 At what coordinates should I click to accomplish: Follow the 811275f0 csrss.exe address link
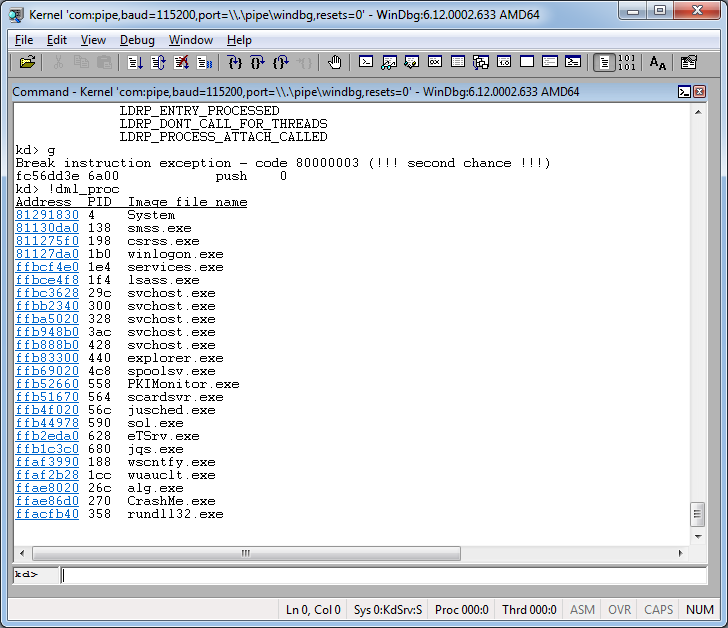pos(47,241)
